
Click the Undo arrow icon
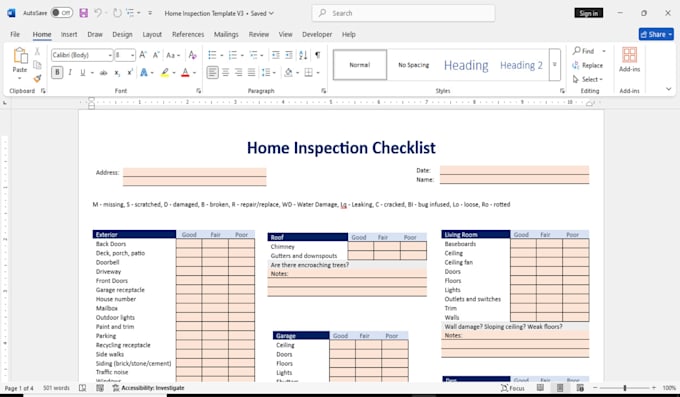point(98,13)
